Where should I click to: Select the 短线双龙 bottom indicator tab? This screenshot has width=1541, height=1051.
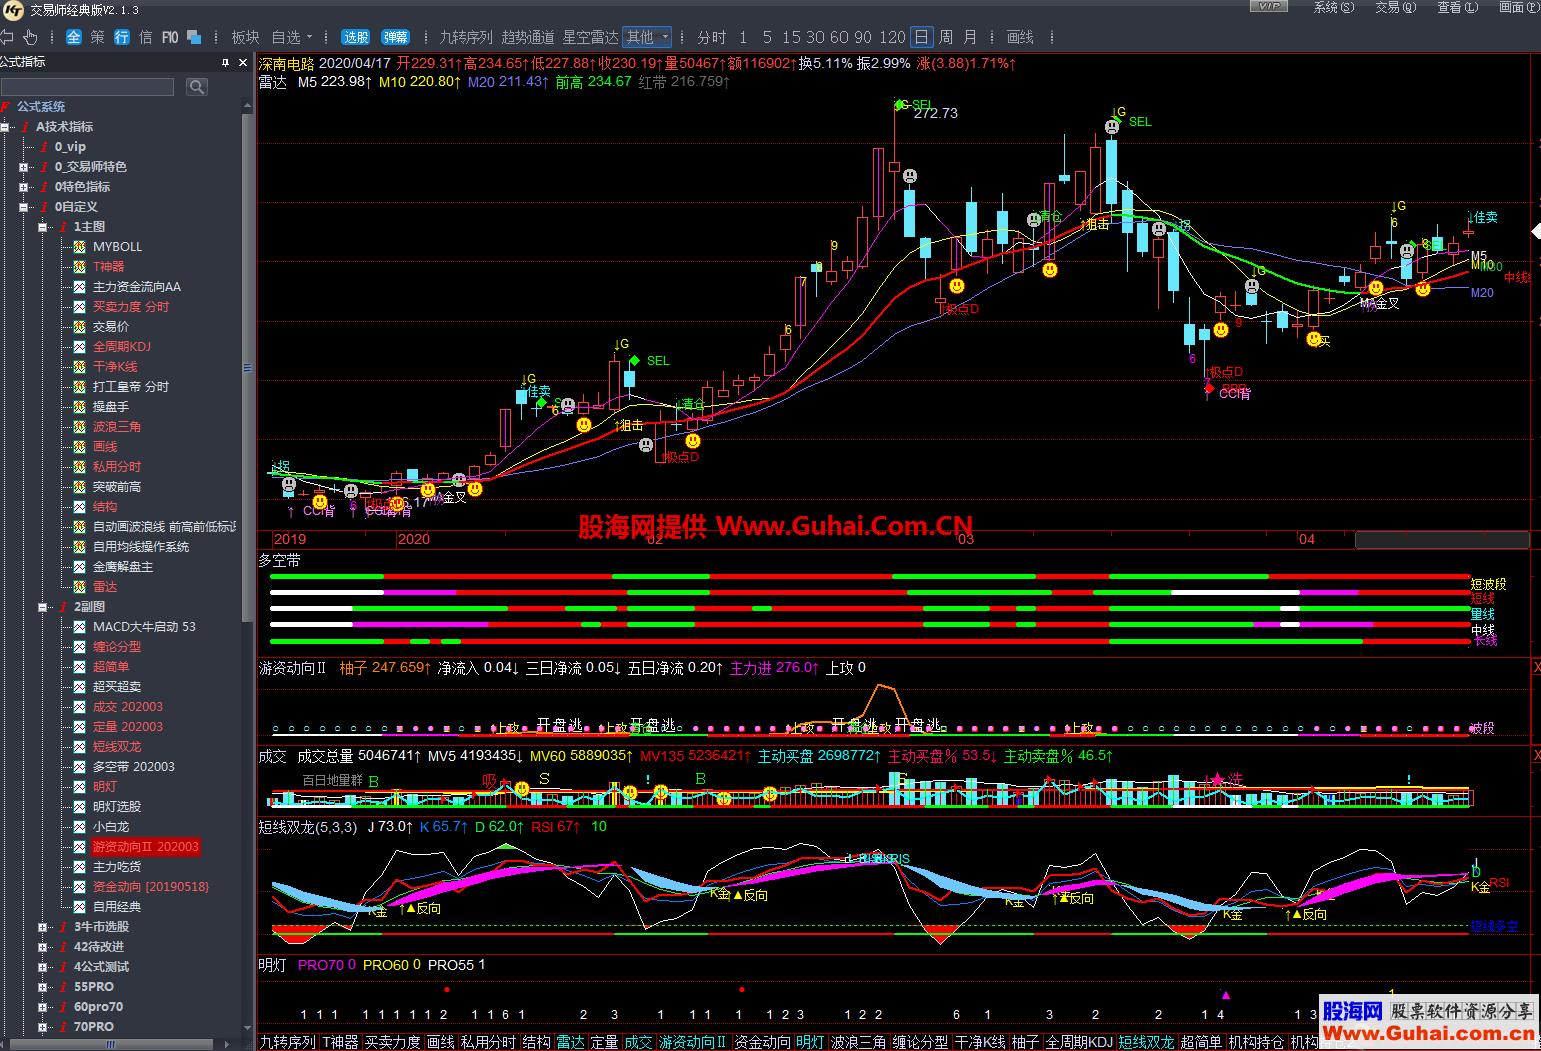click(1146, 1042)
